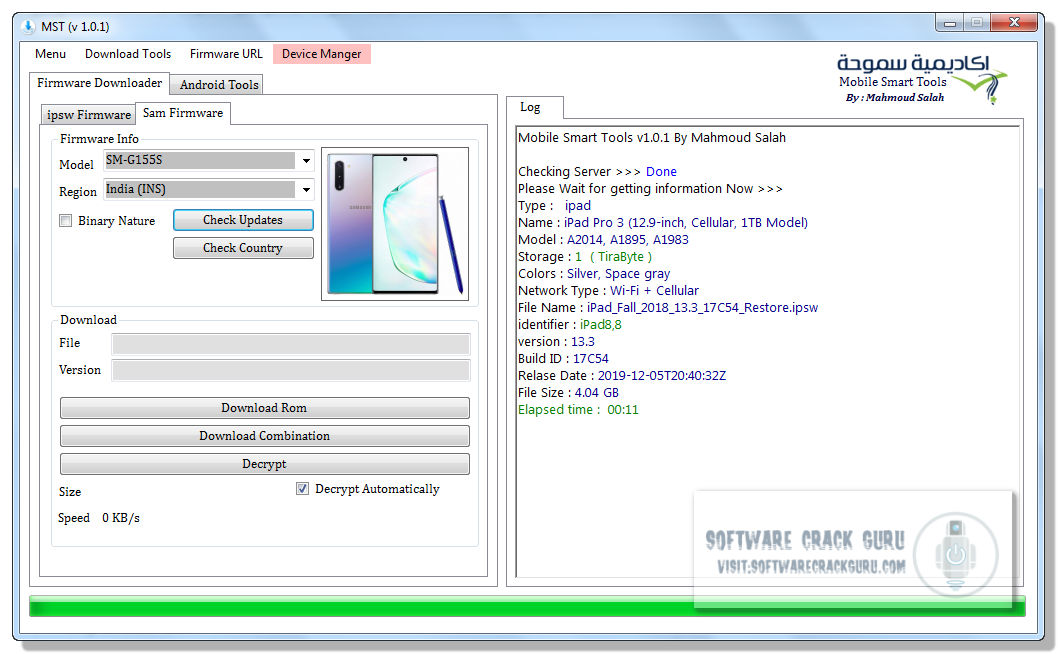Click file name iPad_Fall_2018_13.3_17C54_Restore.ipsw
The width and height of the screenshot is (1058, 654).
(702, 308)
